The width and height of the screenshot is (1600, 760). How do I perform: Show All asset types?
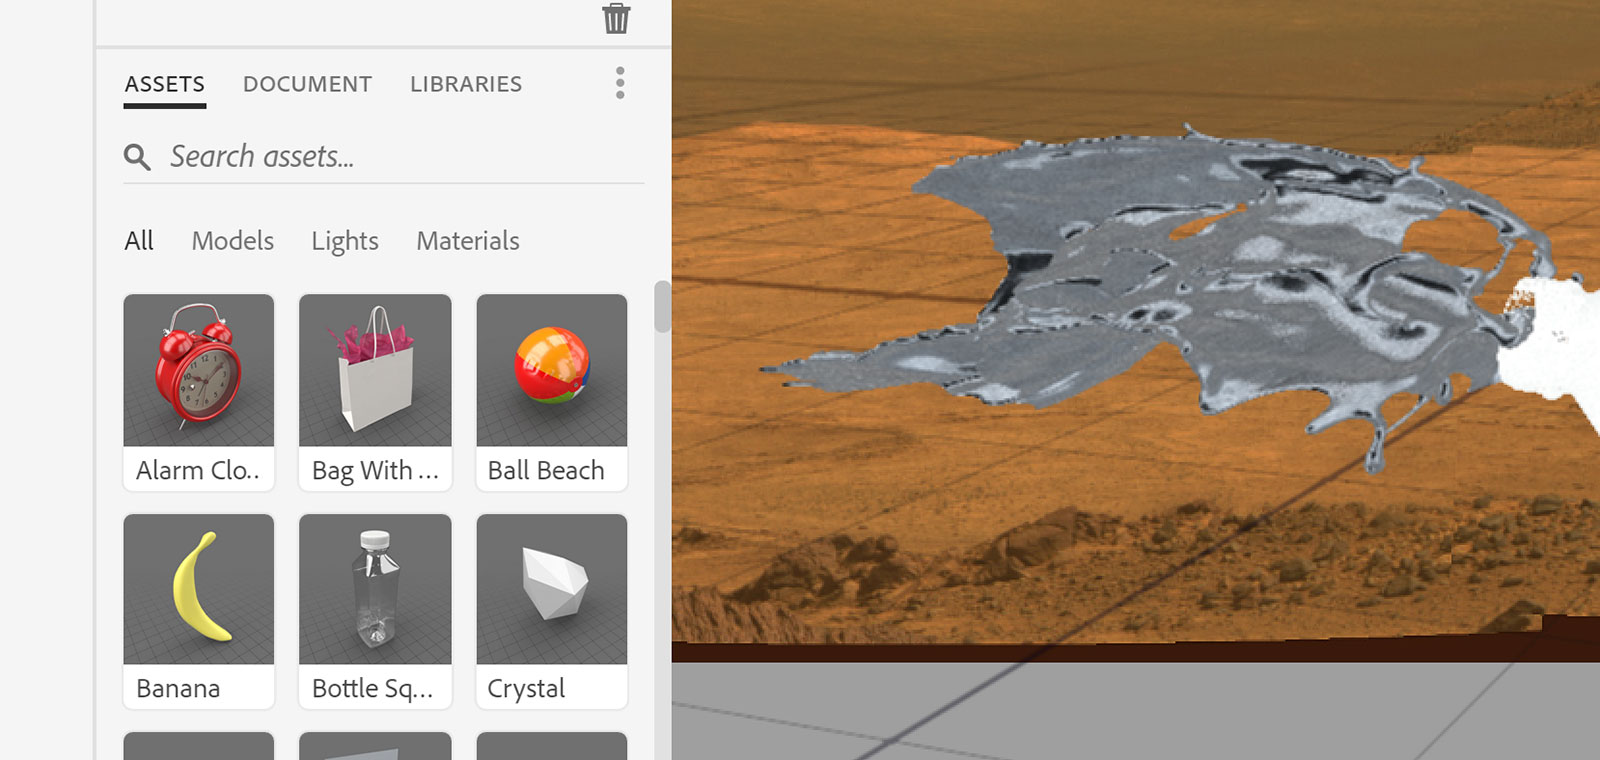(x=139, y=241)
